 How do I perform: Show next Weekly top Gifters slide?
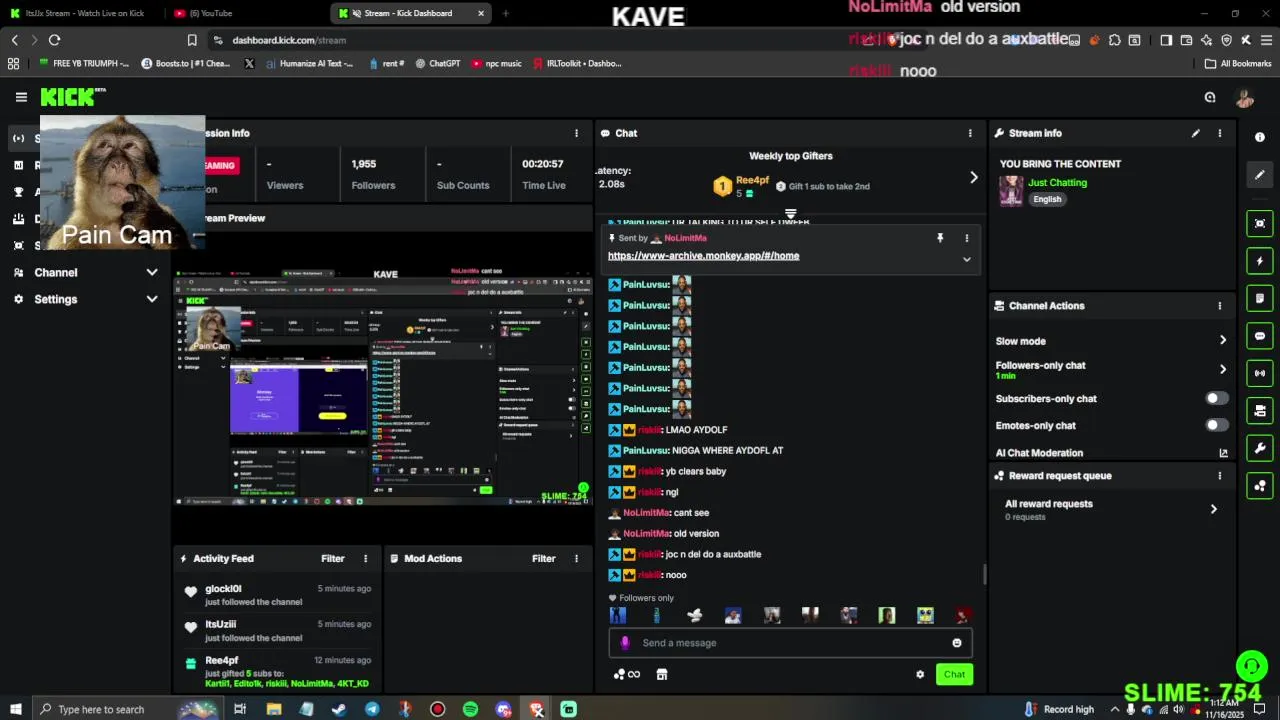click(973, 177)
